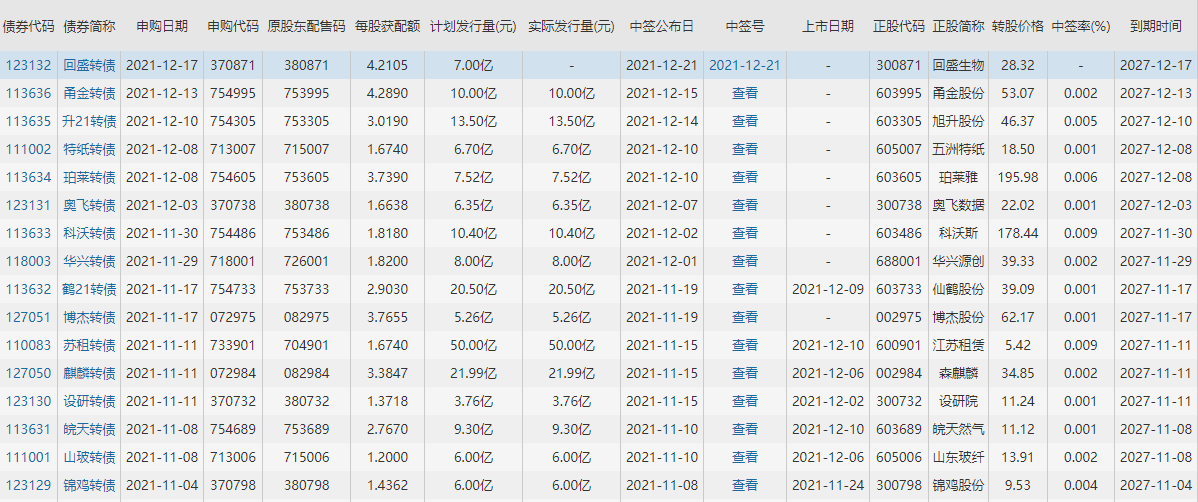Click 查看 in the 锦鸡转债 row
Viewport: 1198px width, 502px height.
point(745,485)
